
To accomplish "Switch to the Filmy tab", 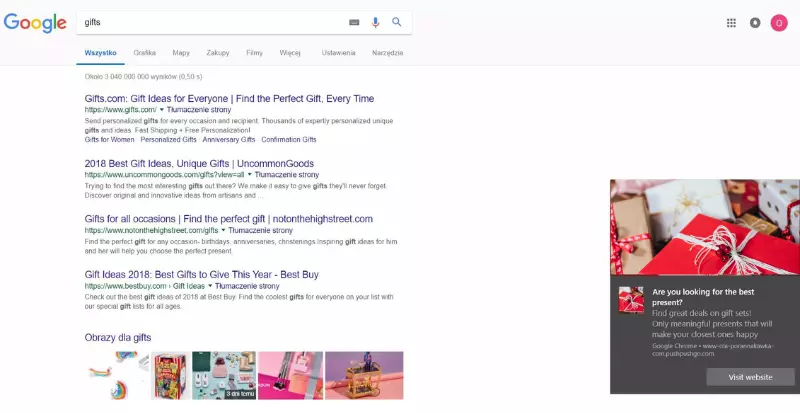I will coord(254,53).
